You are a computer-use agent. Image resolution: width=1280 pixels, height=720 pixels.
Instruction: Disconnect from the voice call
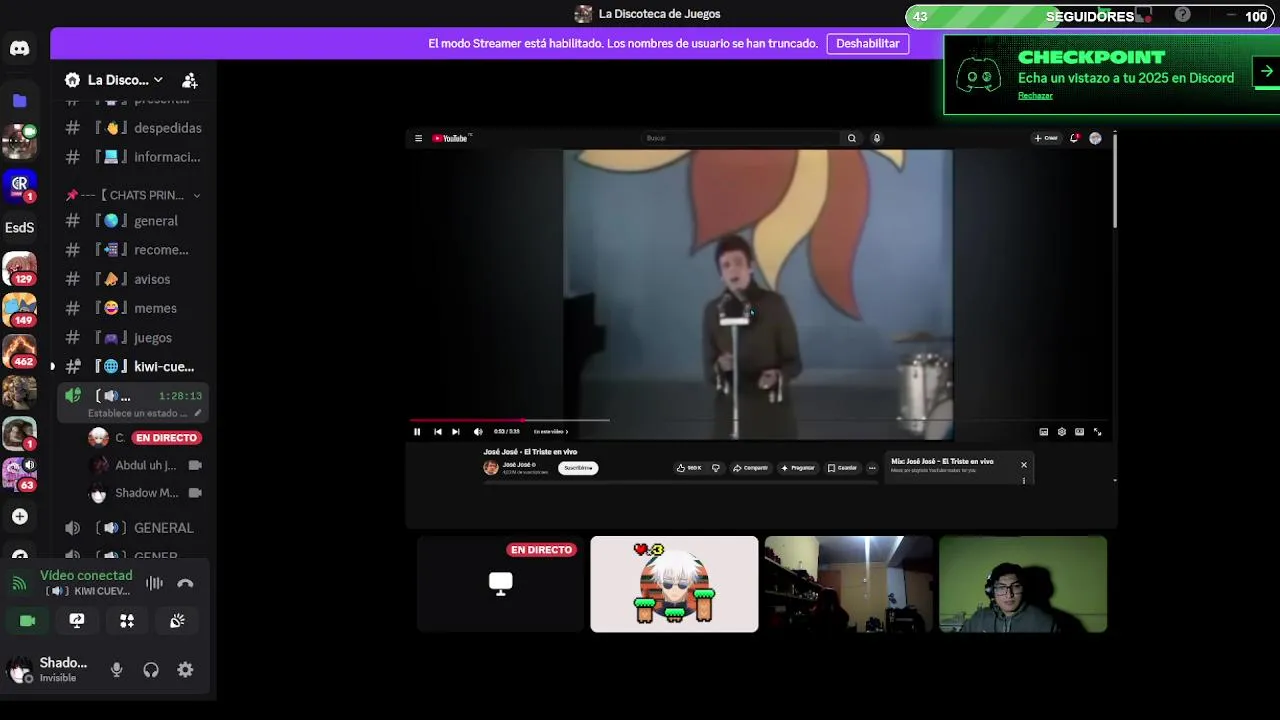pos(185,583)
